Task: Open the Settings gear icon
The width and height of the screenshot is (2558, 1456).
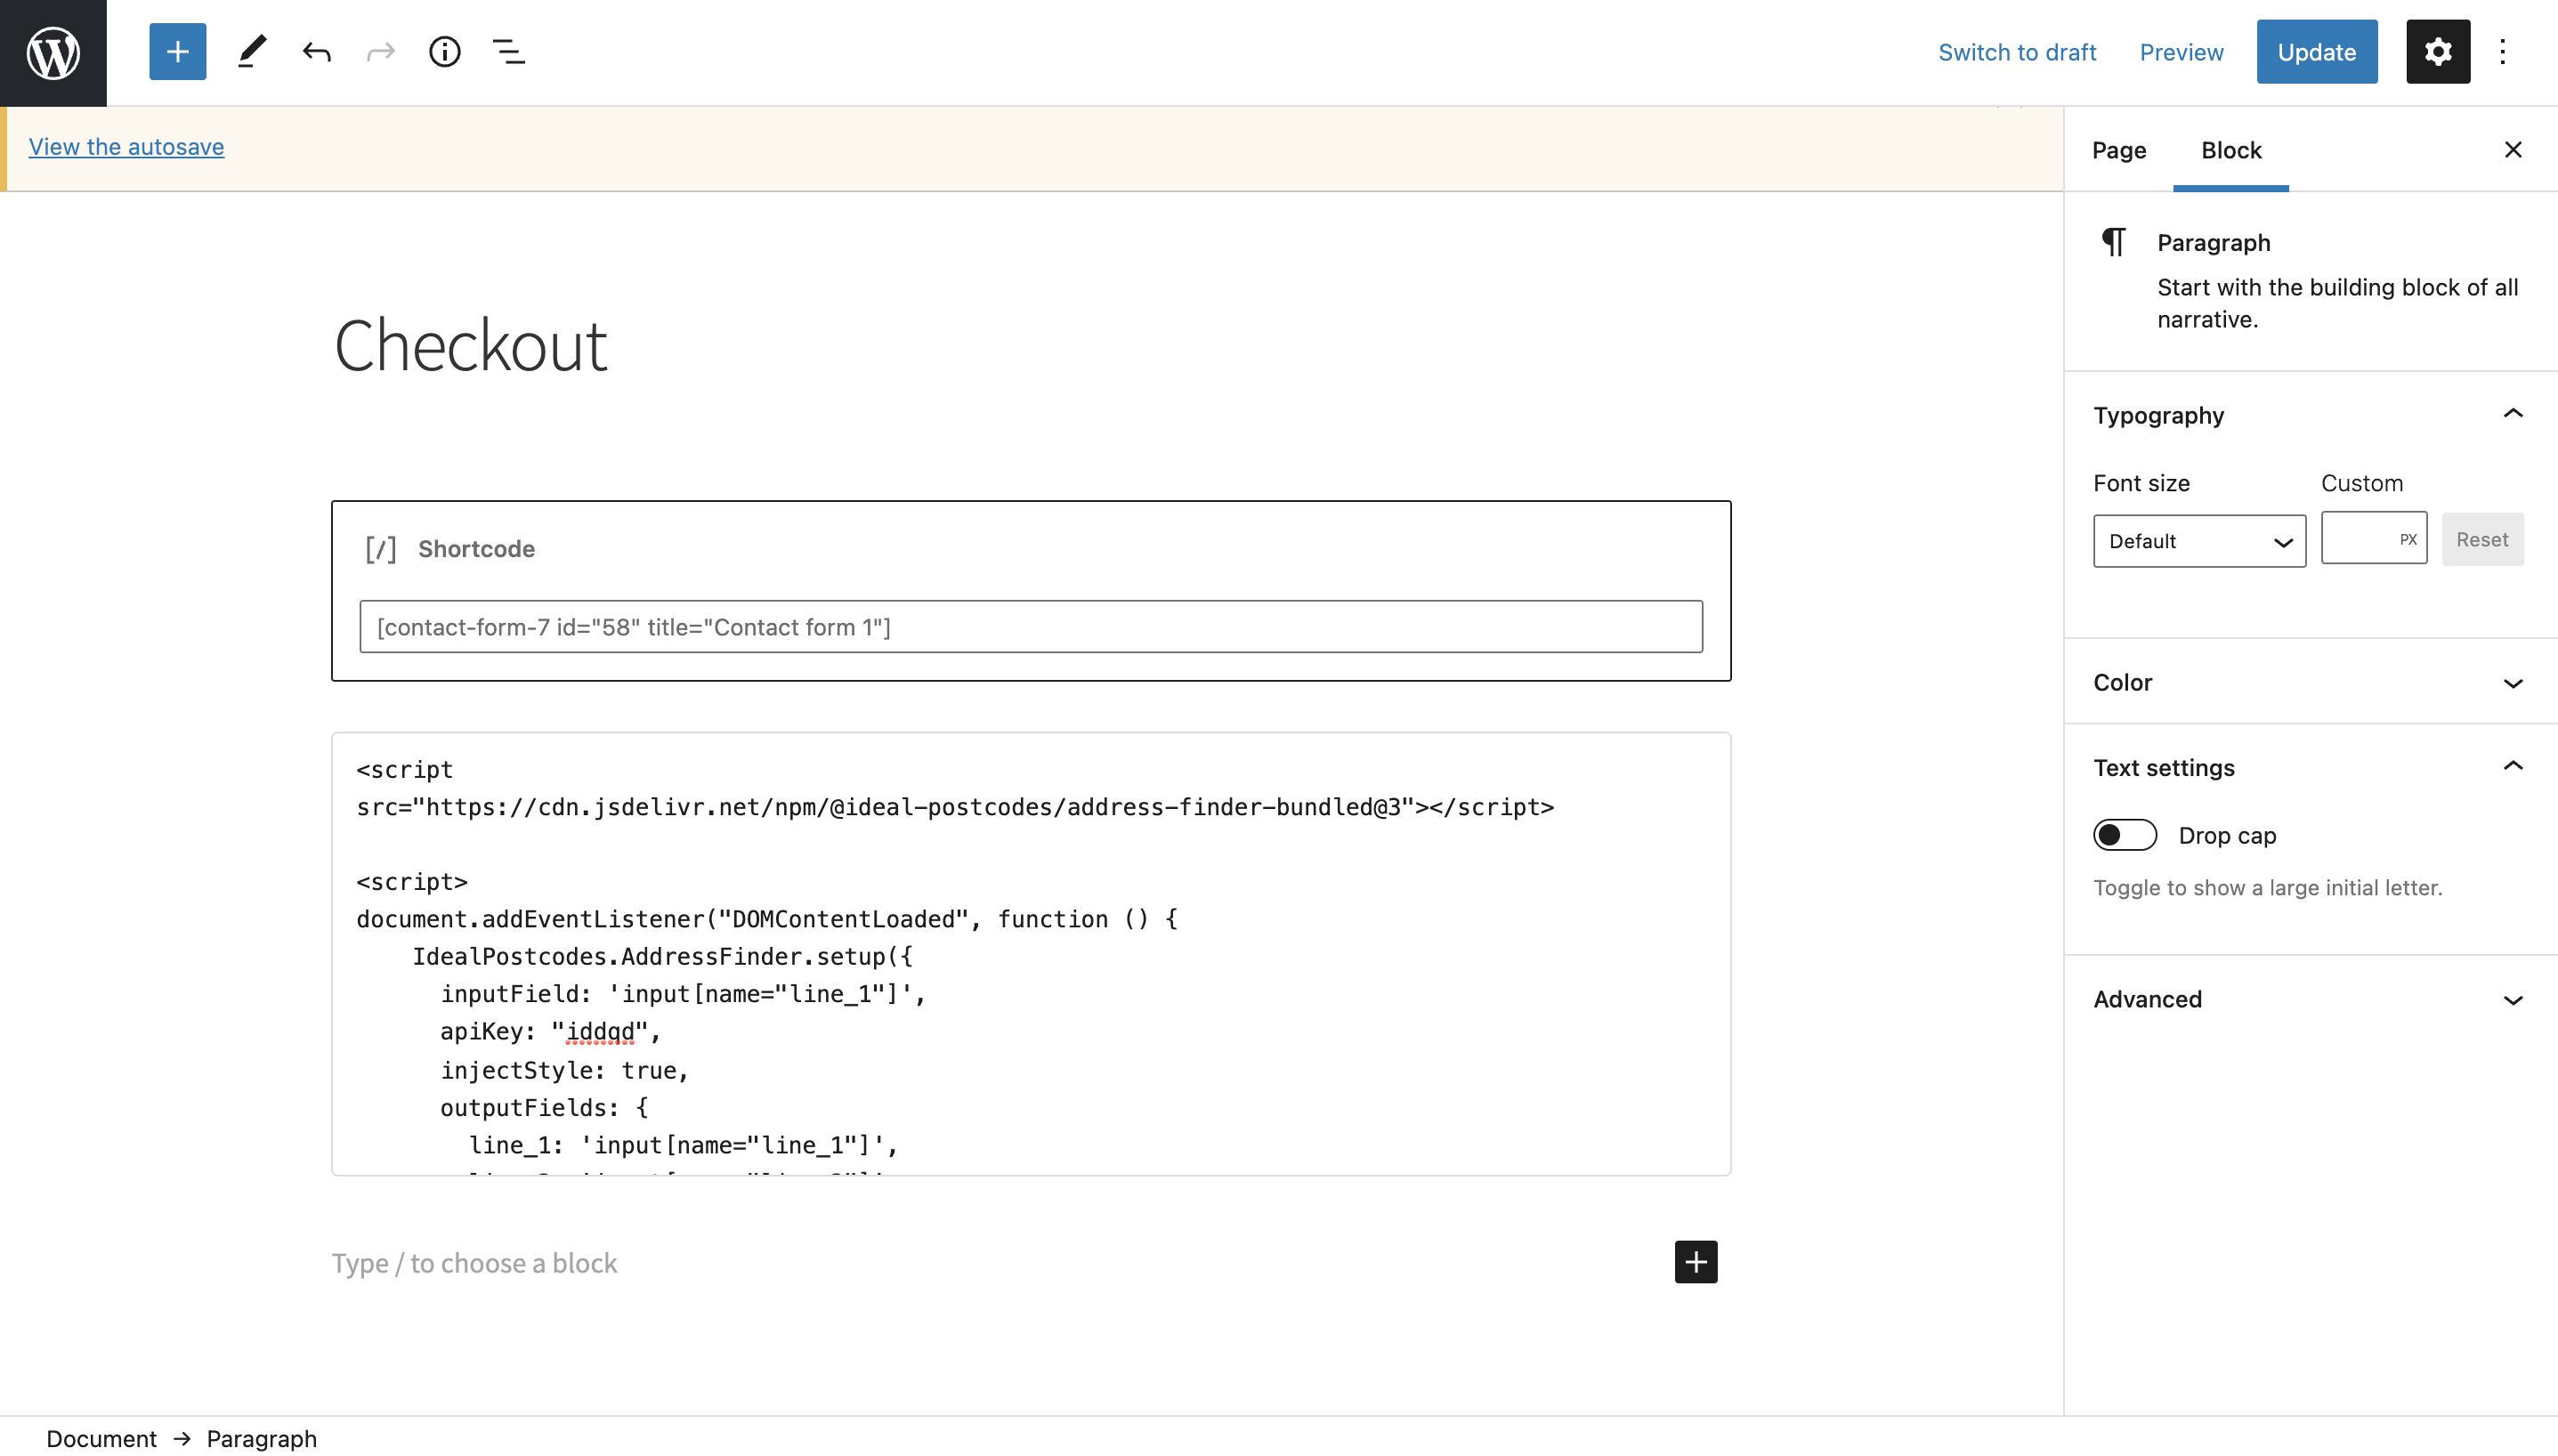Action: [2437, 51]
